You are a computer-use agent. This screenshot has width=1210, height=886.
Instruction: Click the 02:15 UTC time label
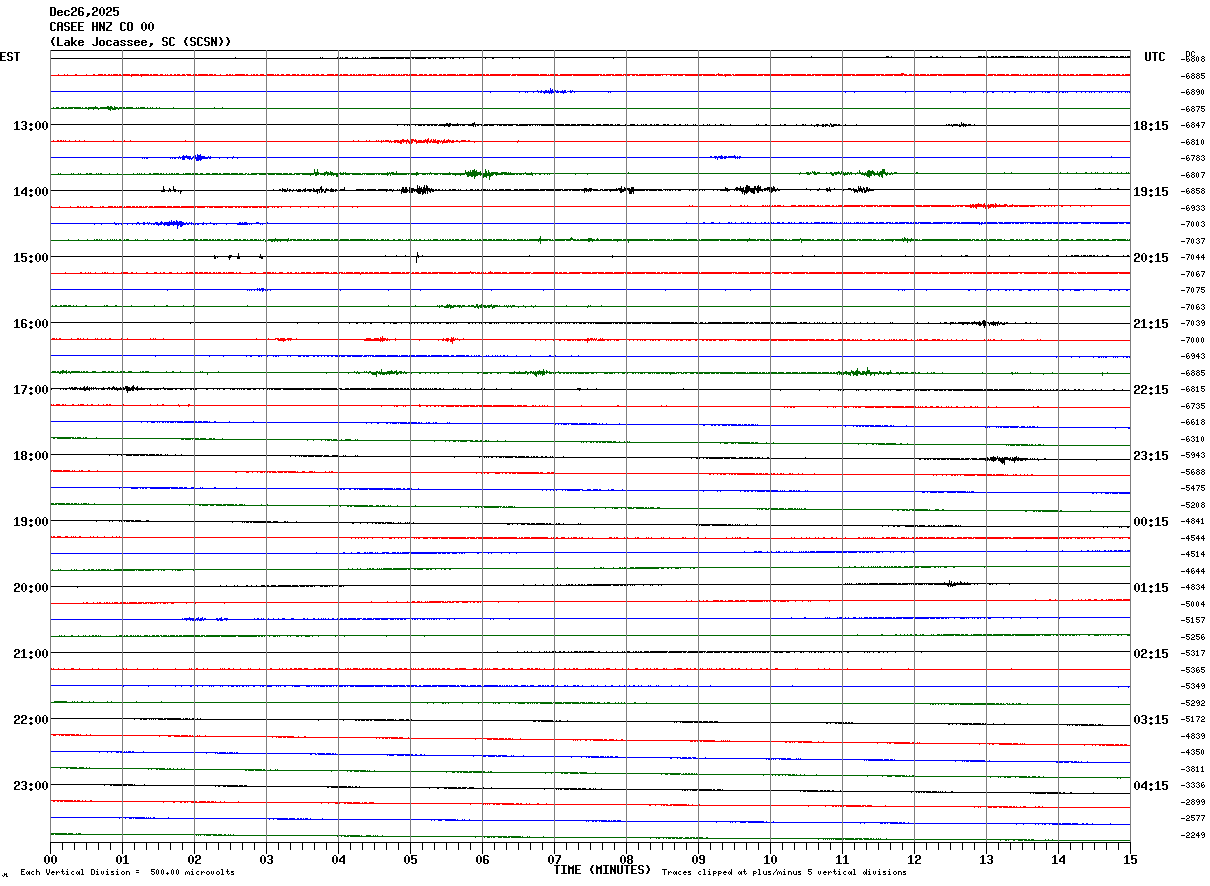pos(1151,654)
